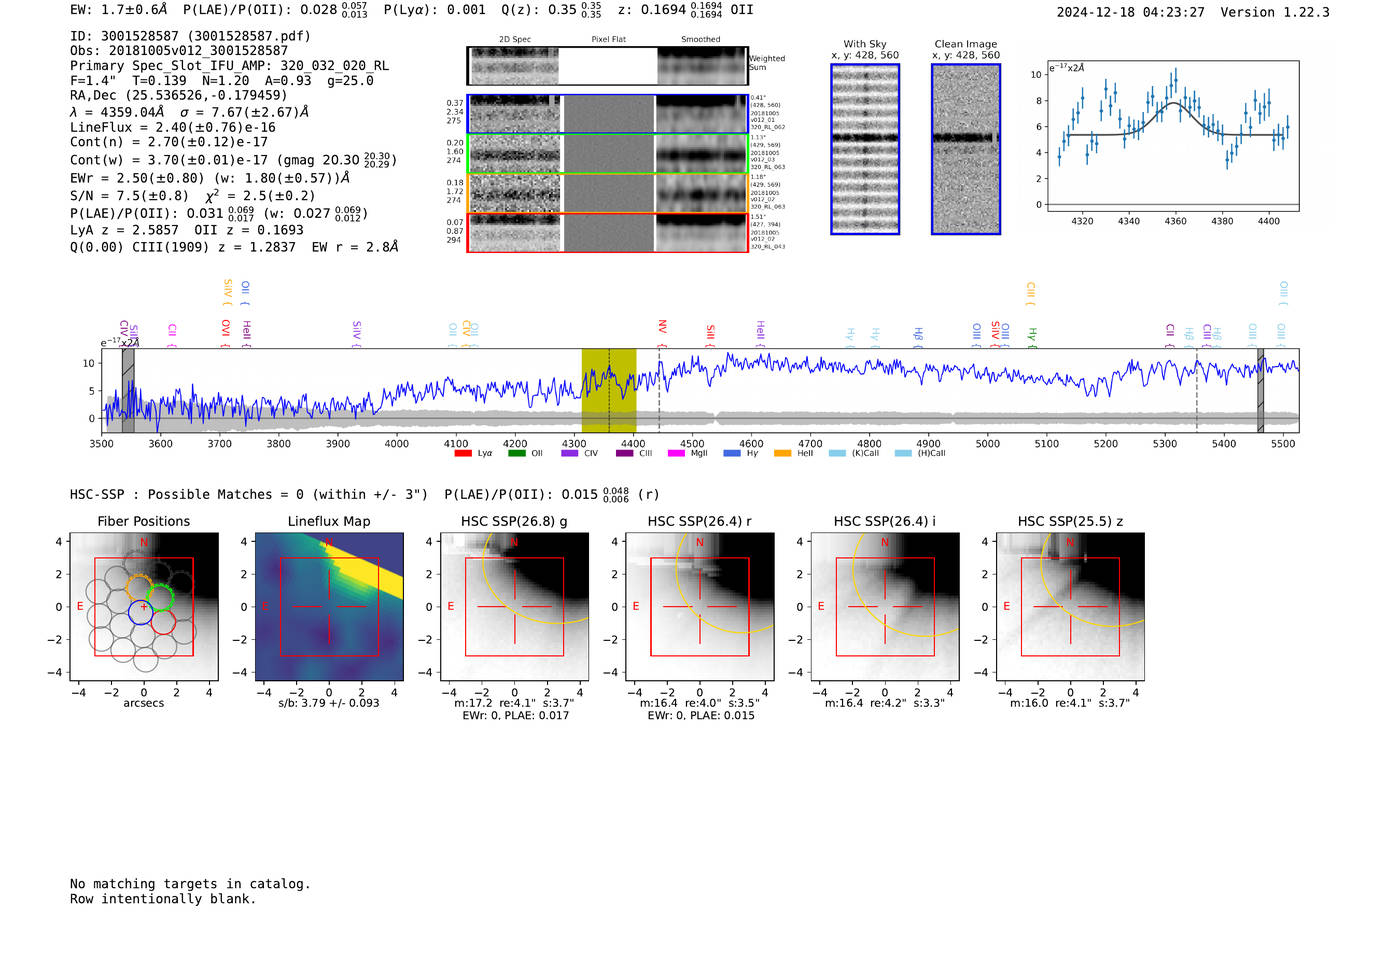Click the red Lyα legend swatch
Image resolution: width=1400 pixels, height=953 pixels.
462,453
